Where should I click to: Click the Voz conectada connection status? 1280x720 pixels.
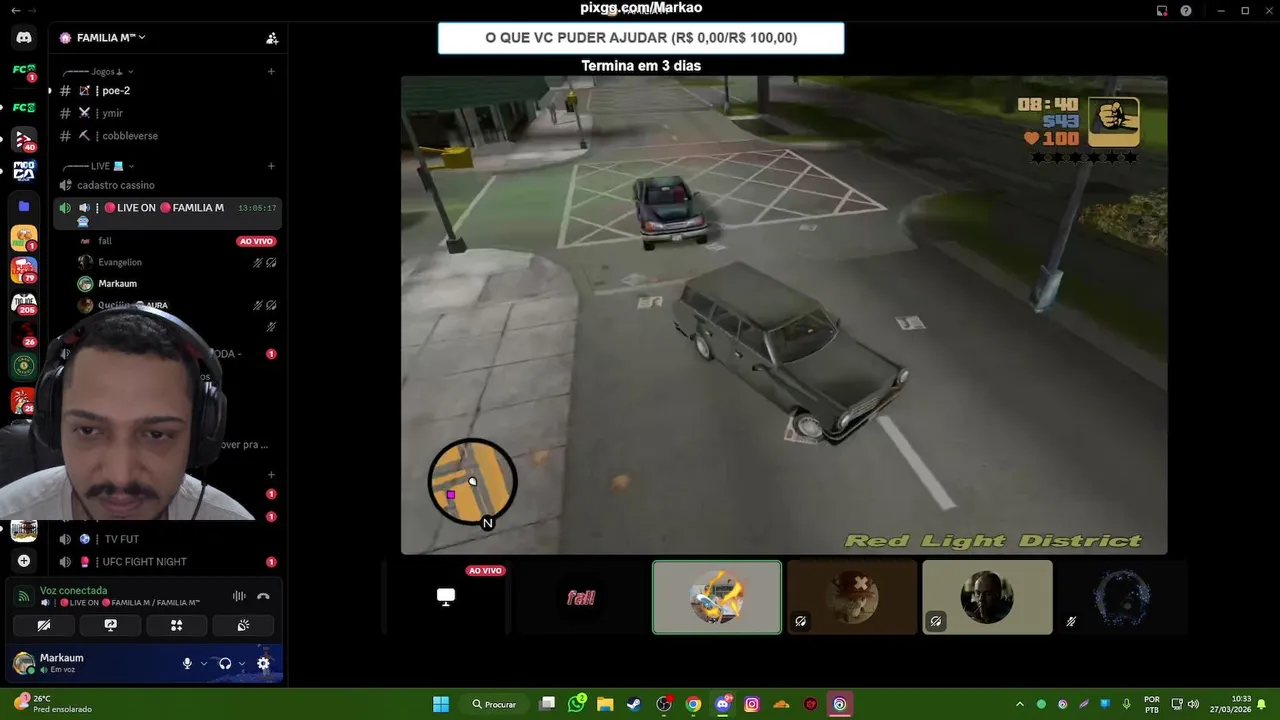pyautogui.click(x=73, y=591)
